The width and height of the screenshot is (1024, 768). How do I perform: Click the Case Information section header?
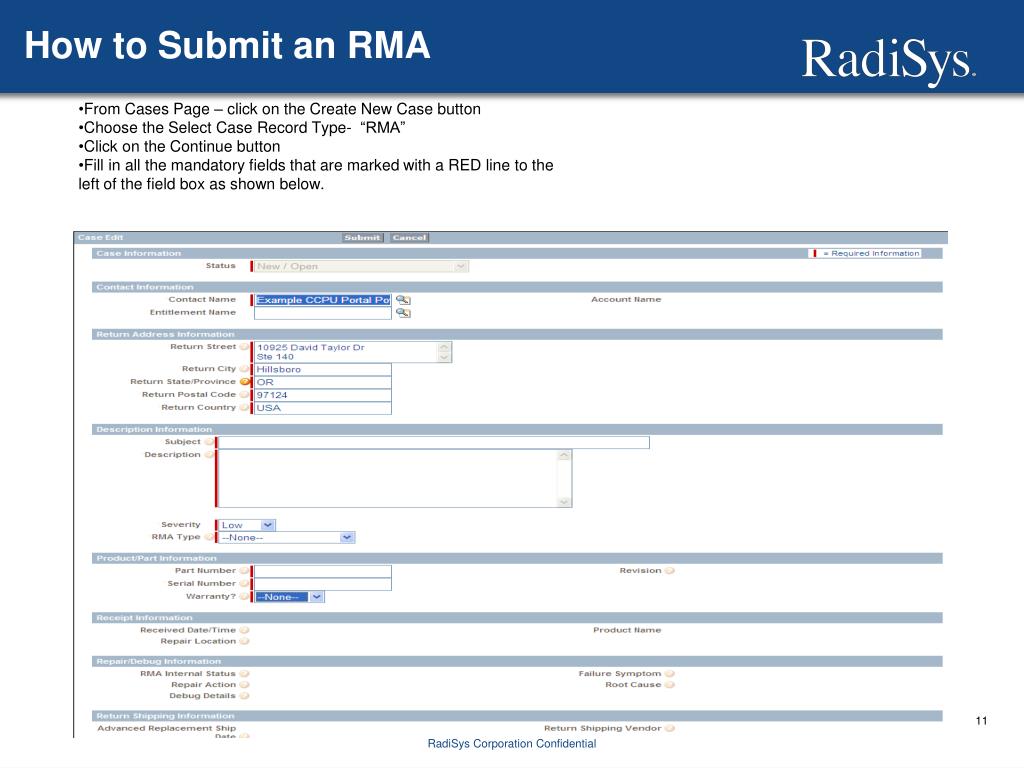(517, 253)
